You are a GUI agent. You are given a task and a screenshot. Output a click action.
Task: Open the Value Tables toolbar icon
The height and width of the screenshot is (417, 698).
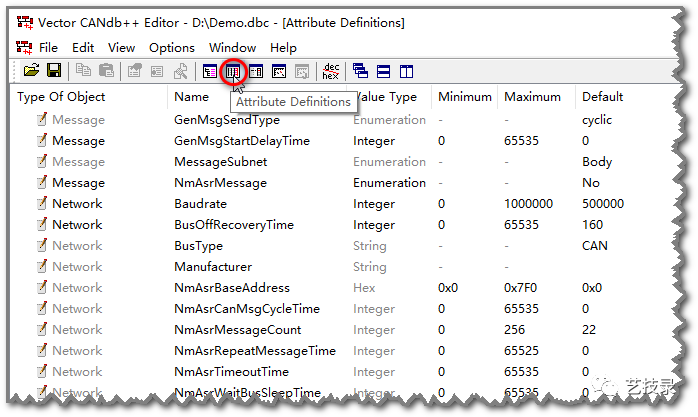pos(256,71)
